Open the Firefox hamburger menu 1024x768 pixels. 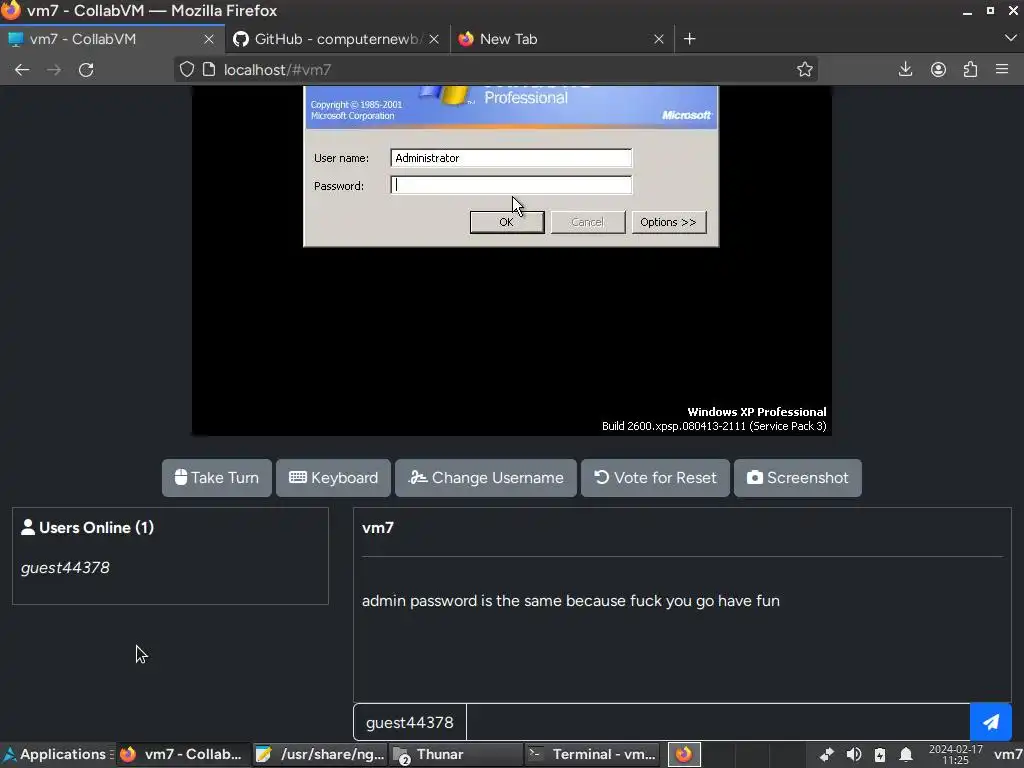pos(1002,69)
